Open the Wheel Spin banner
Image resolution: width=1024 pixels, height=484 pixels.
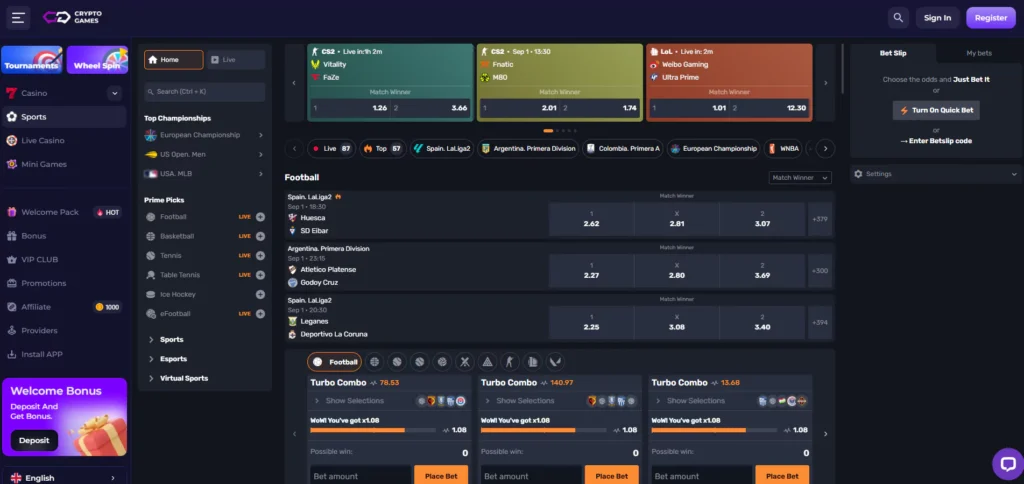point(97,59)
